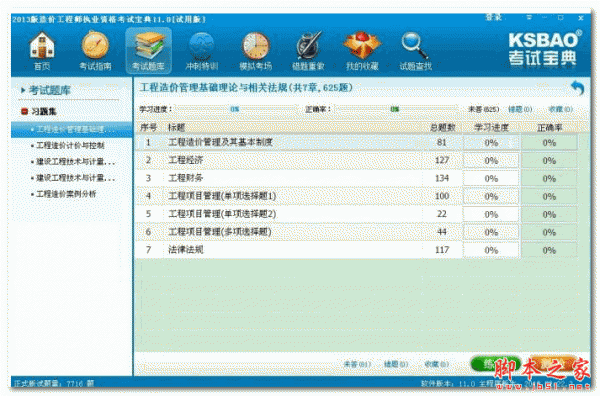Screen dimensions: 600x396
Task: Select 工程造价计价与控制 in sidebar
Action: [70, 145]
